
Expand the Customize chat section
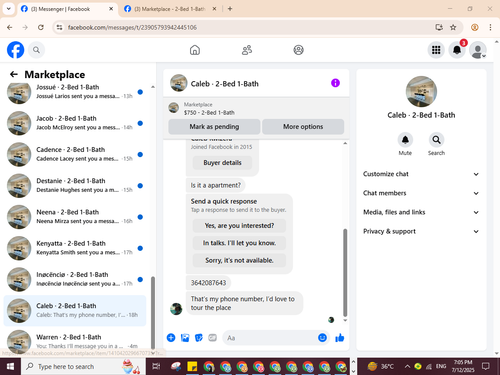(421, 174)
